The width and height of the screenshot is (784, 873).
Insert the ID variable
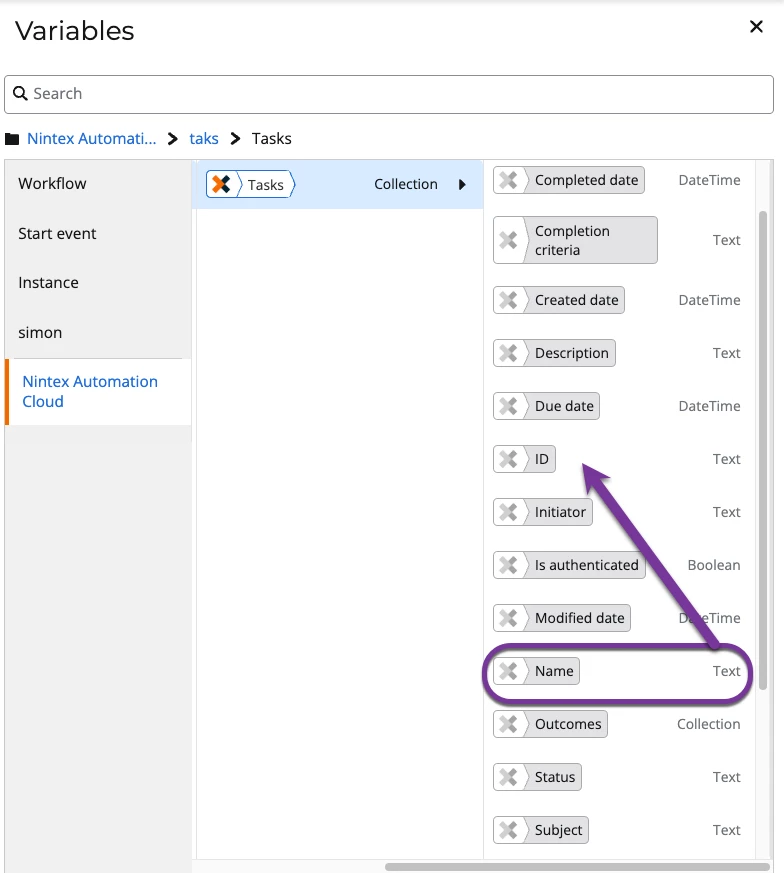click(524, 459)
